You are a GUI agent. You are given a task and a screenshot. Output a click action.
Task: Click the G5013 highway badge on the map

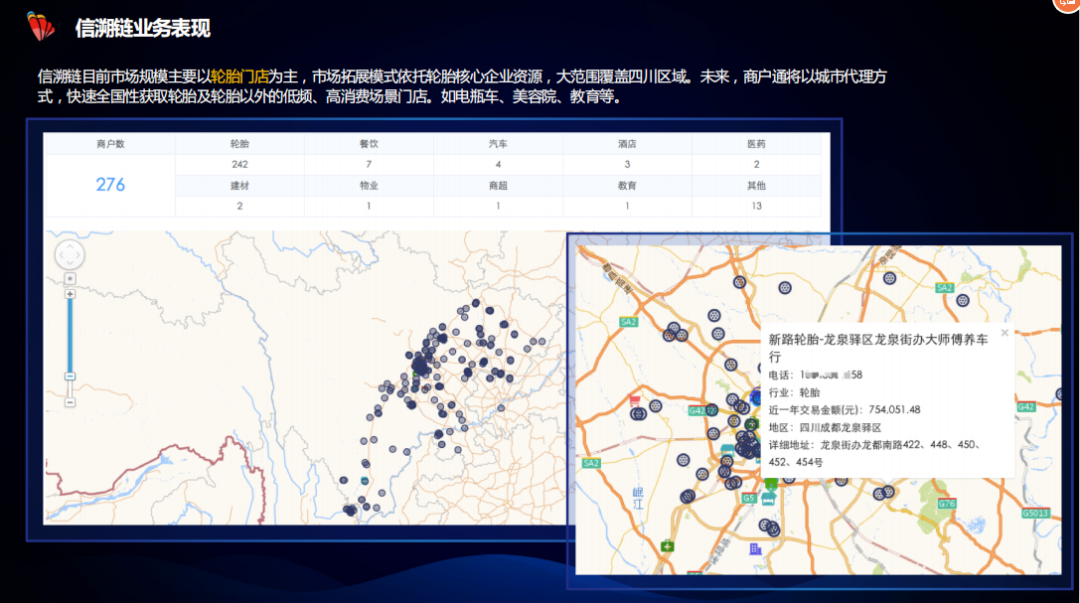pyautogui.click(x=1034, y=513)
